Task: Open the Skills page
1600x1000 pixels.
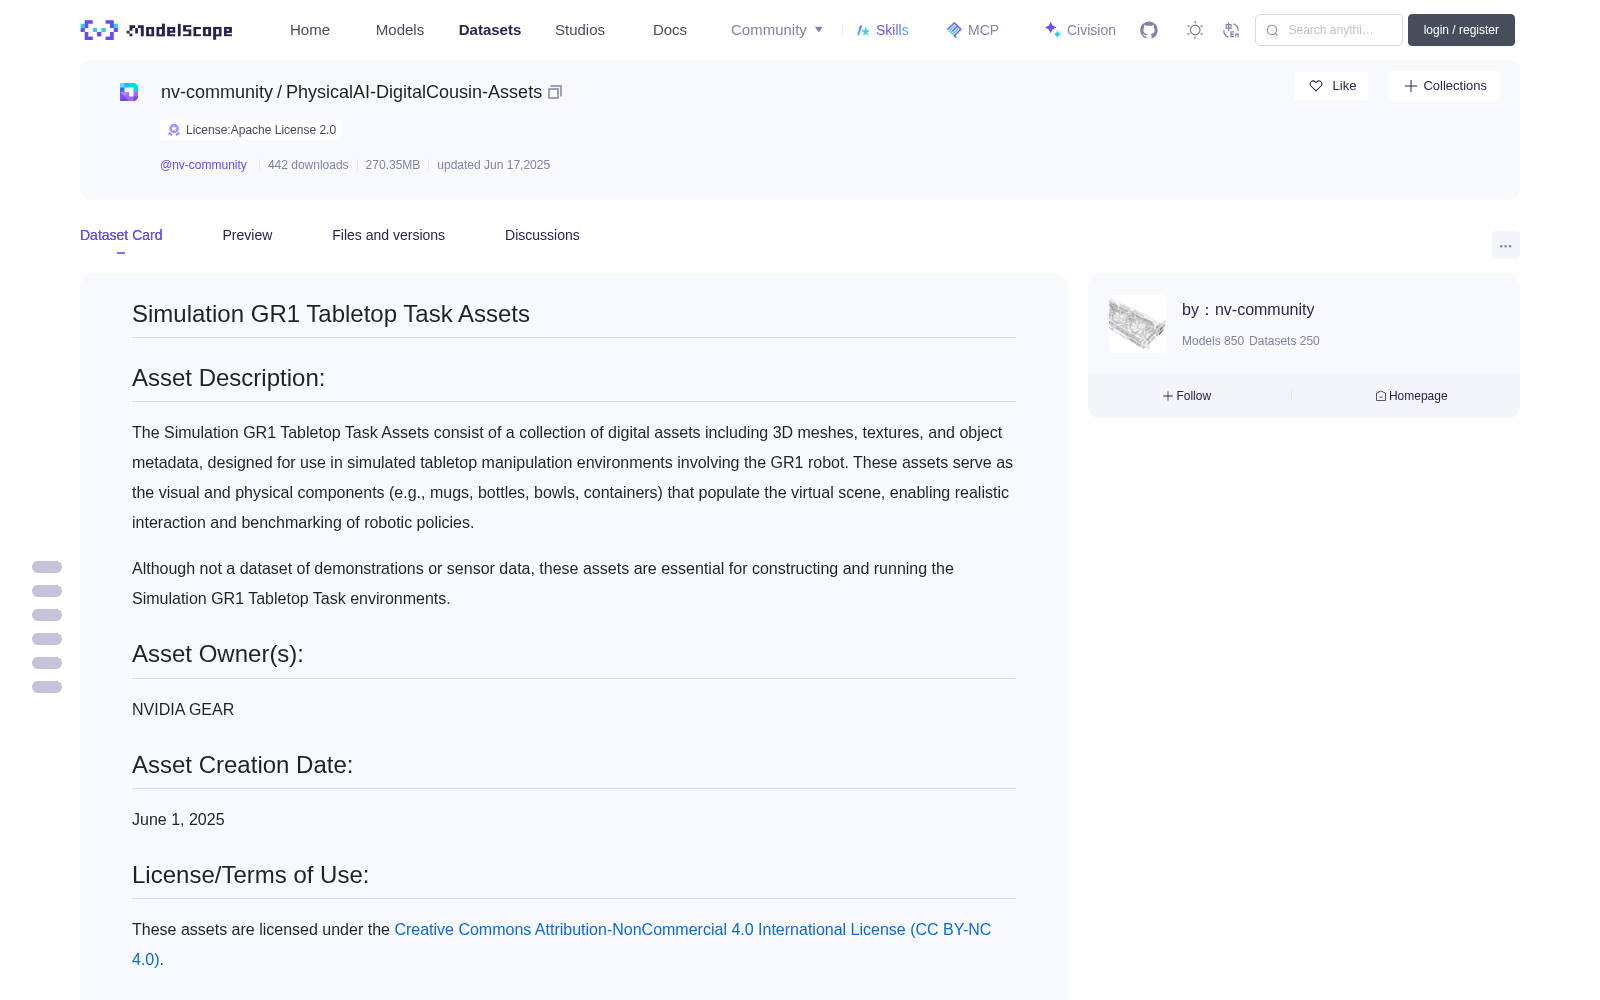Action: click(x=882, y=30)
